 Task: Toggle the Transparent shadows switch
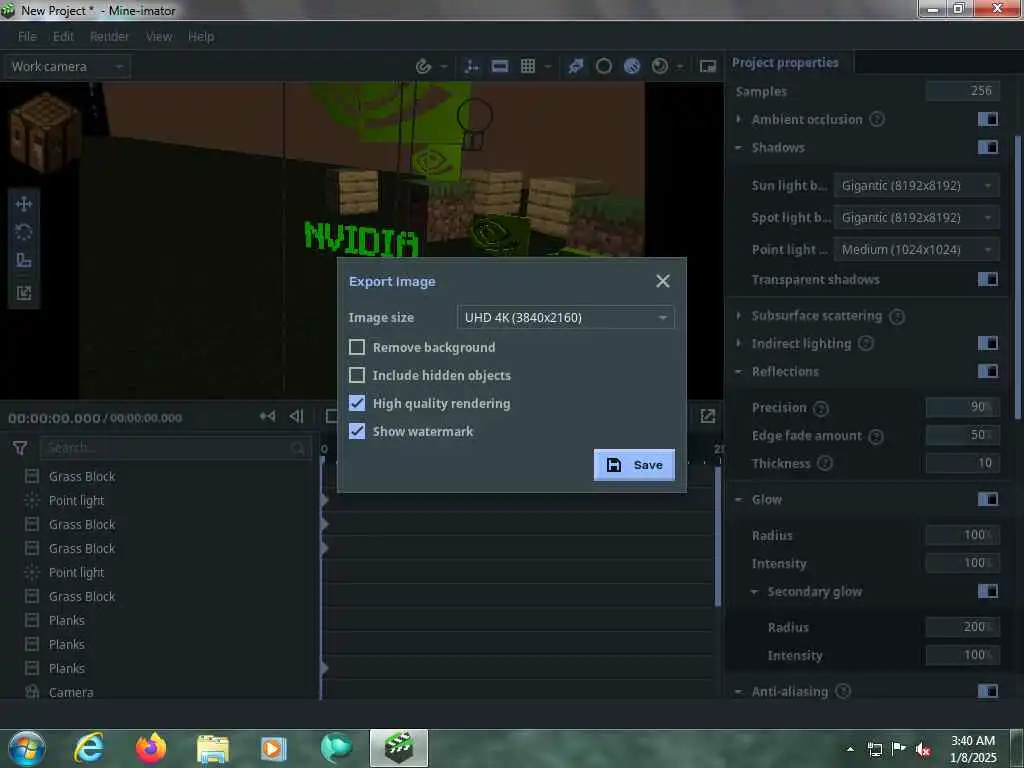[x=987, y=280]
